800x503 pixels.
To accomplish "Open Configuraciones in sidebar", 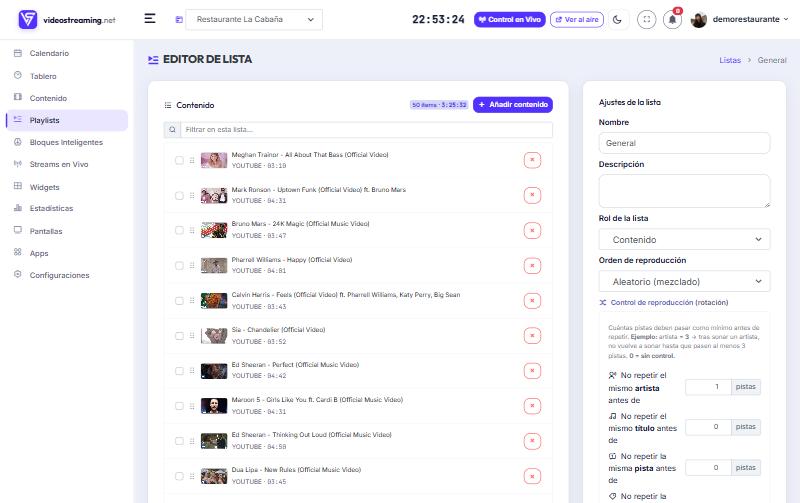I will [59, 275].
